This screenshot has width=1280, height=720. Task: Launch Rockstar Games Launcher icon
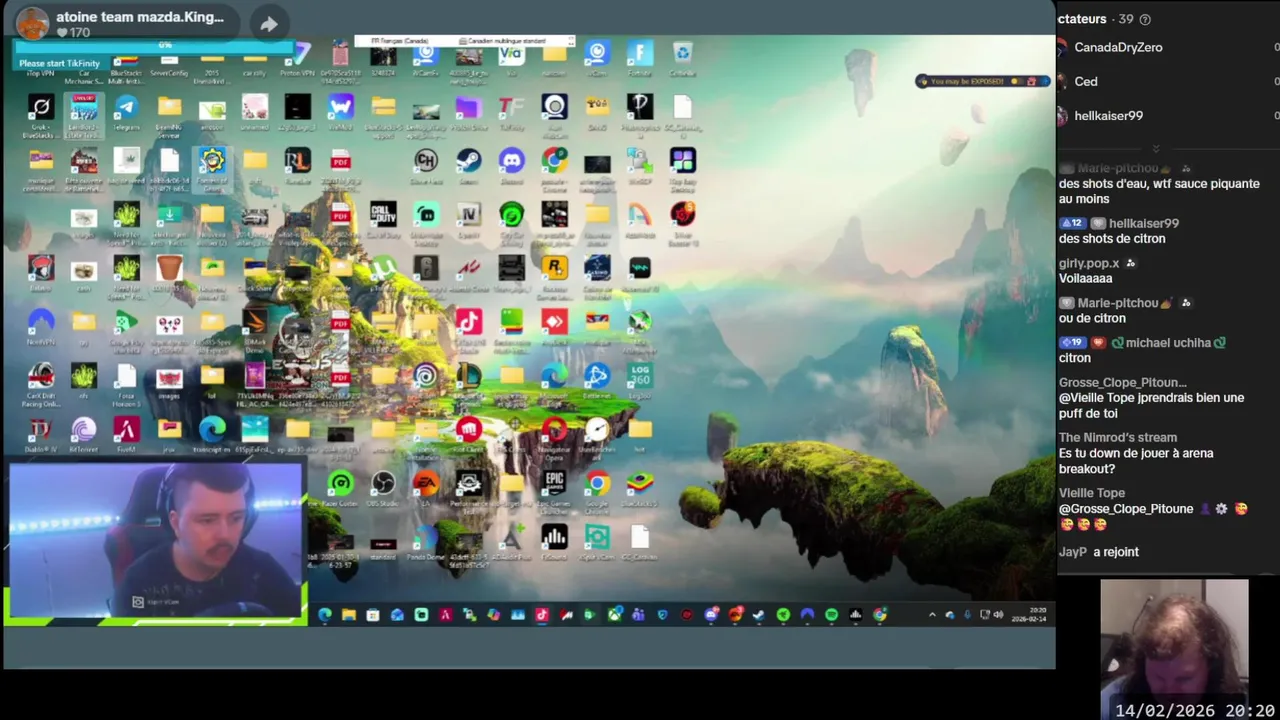point(554,267)
